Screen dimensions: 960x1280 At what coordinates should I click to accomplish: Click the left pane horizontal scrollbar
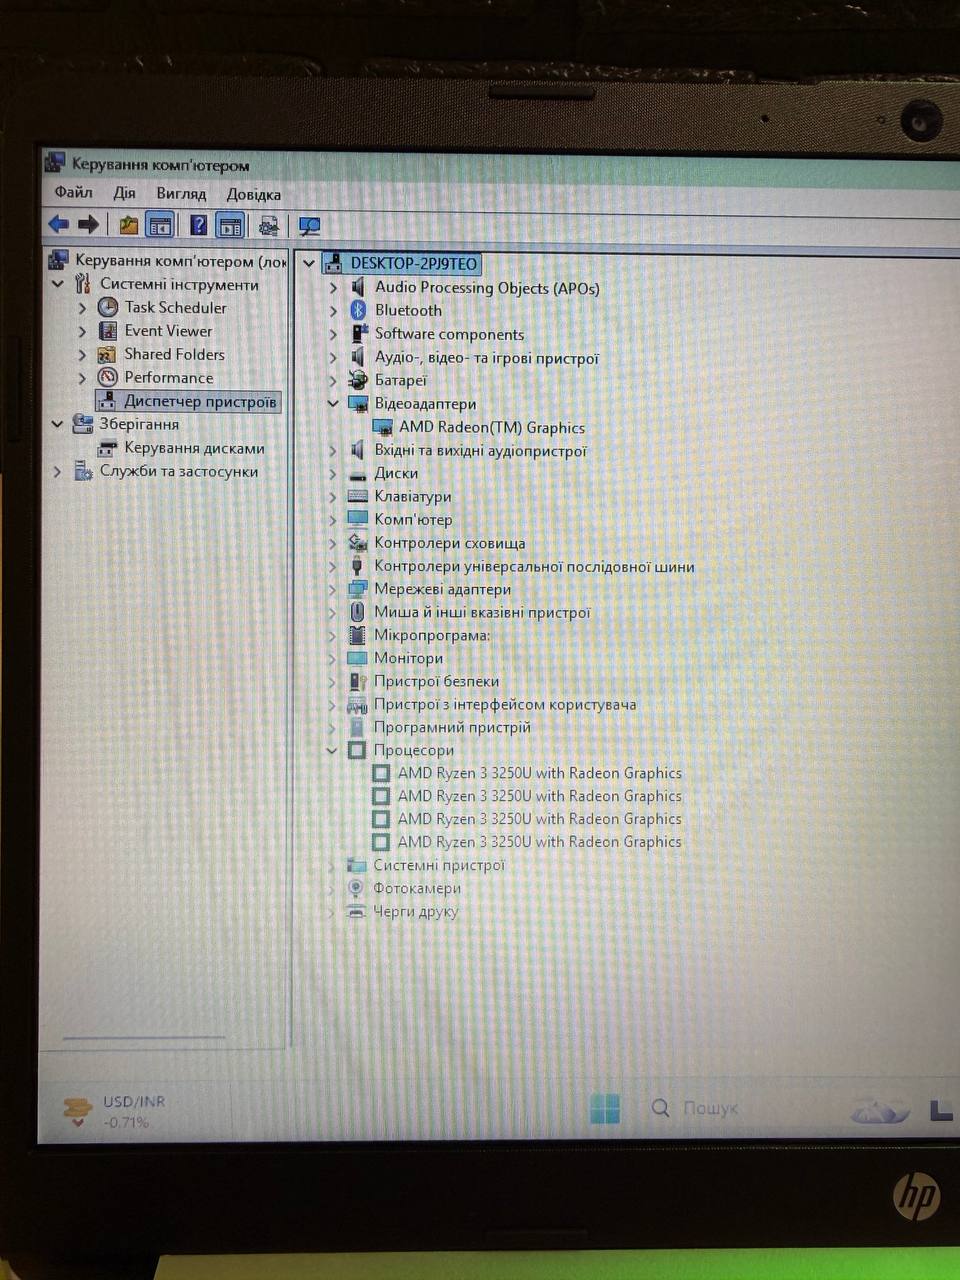[x=144, y=1038]
